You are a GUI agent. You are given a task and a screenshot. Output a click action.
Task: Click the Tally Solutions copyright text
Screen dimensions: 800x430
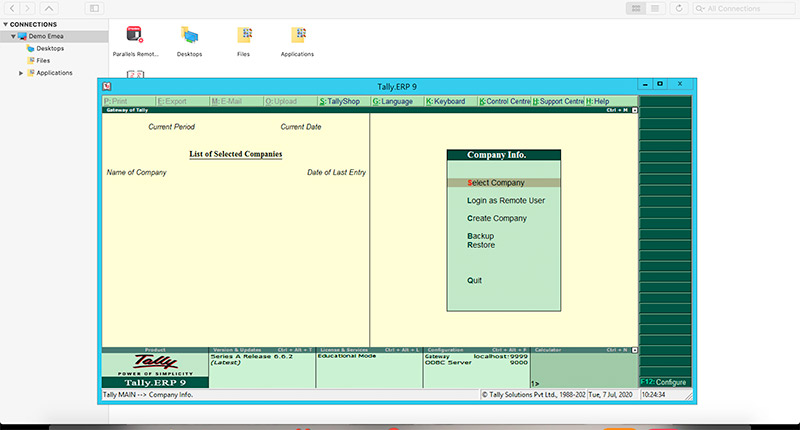pos(534,395)
